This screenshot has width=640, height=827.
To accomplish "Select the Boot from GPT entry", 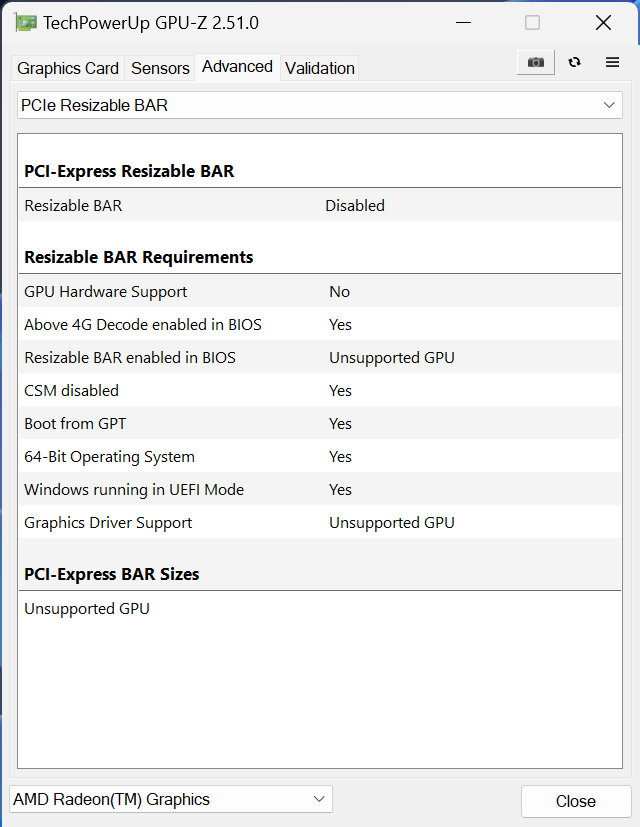I will click(x=320, y=423).
